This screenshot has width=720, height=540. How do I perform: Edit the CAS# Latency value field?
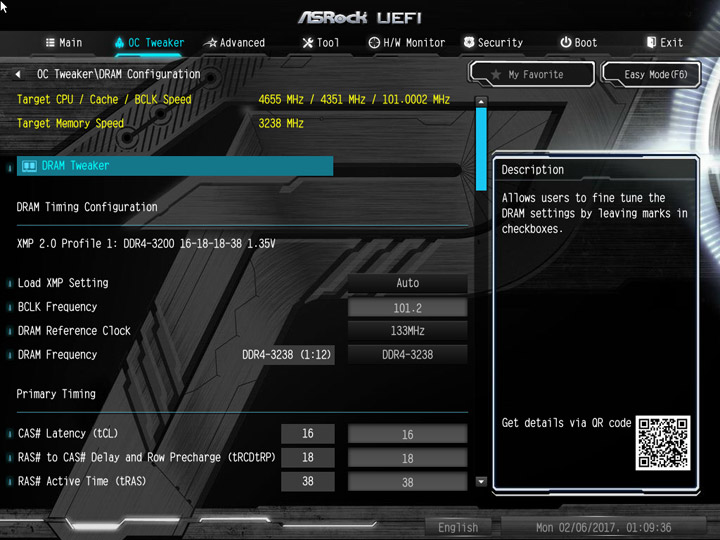(x=407, y=434)
